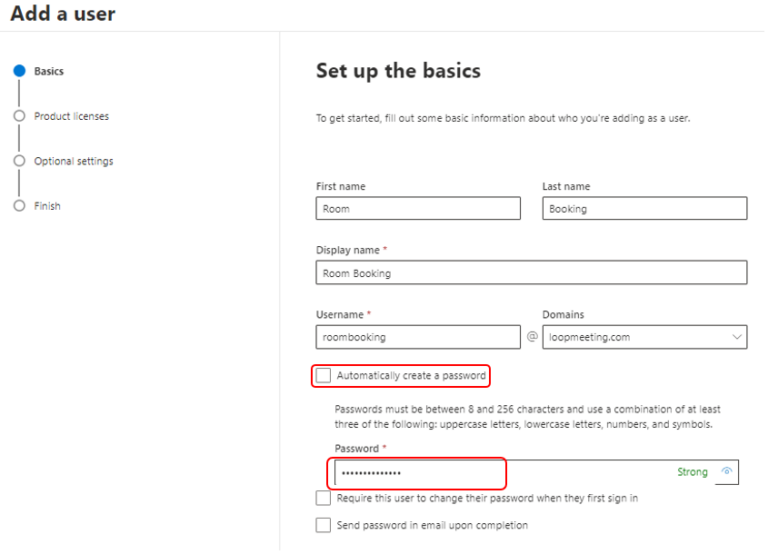The image size is (768, 554).
Task: Open the loopmeeting.com domain combo box
Action: (x=645, y=337)
